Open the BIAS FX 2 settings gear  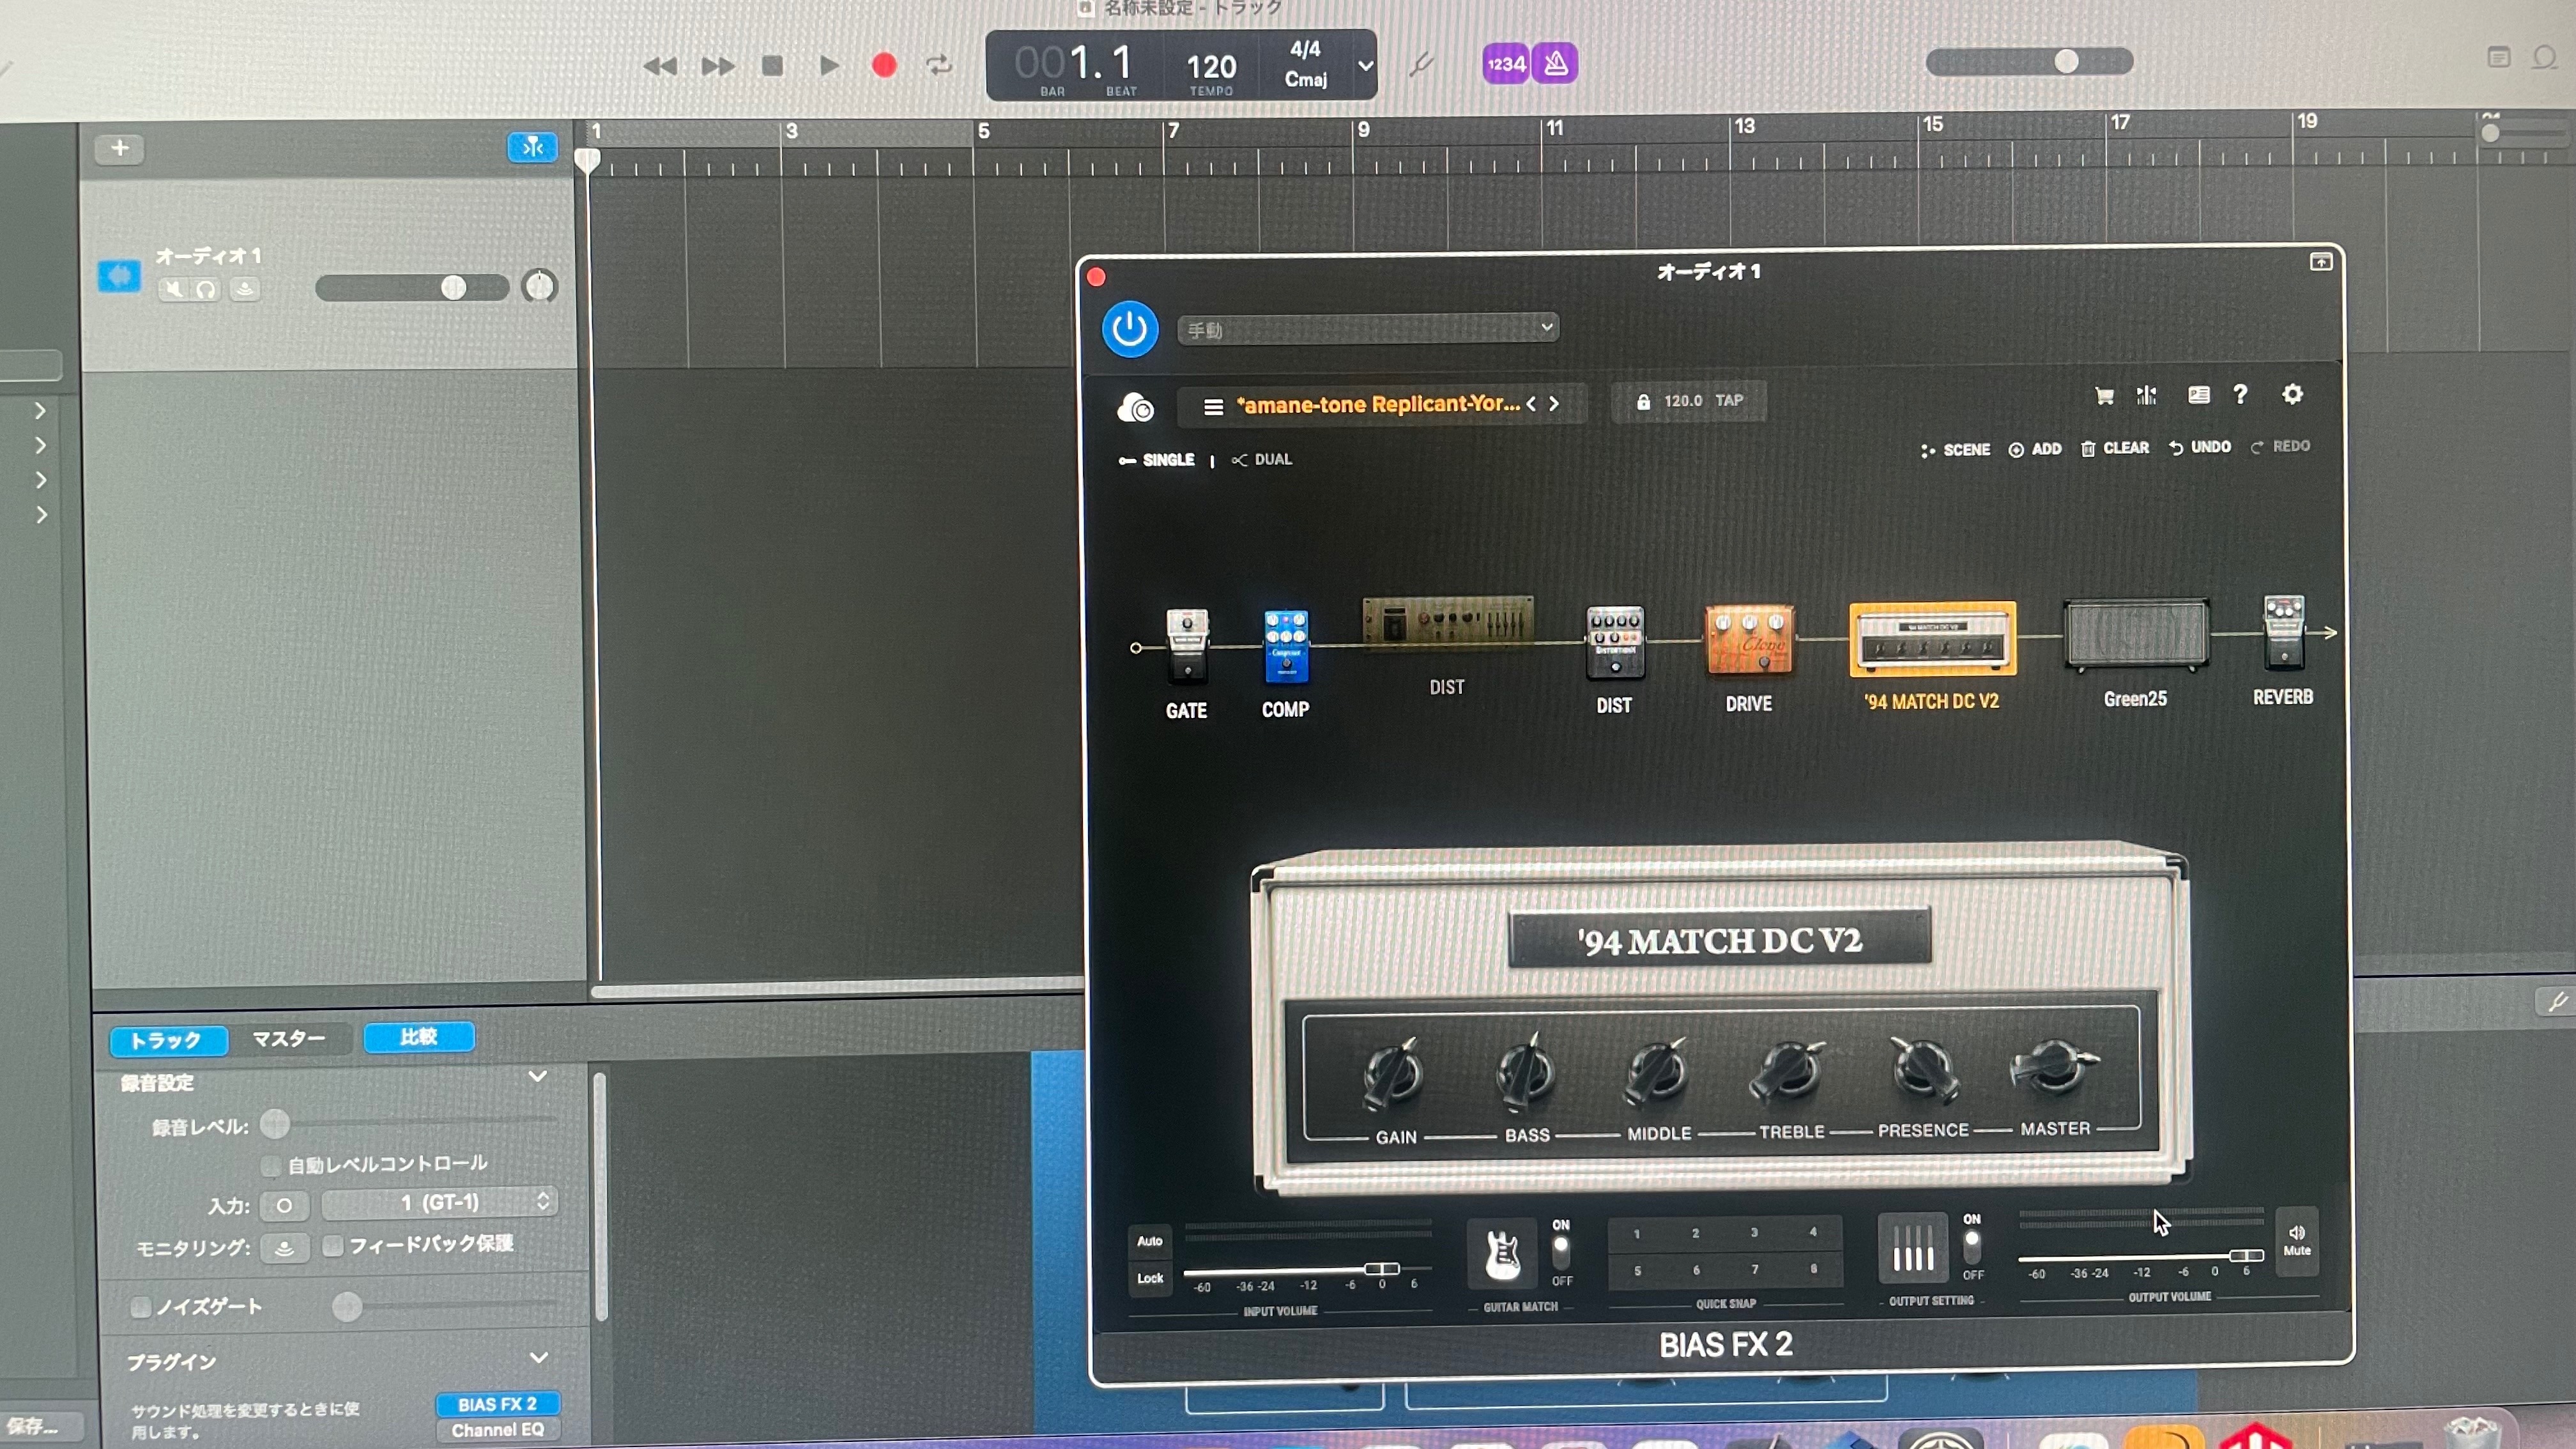[x=2292, y=394]
